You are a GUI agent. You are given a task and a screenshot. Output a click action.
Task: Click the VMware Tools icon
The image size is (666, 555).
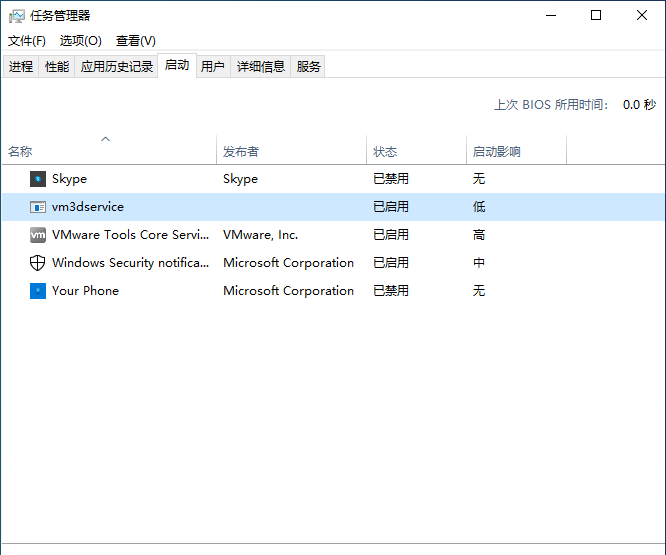(38, 235)
